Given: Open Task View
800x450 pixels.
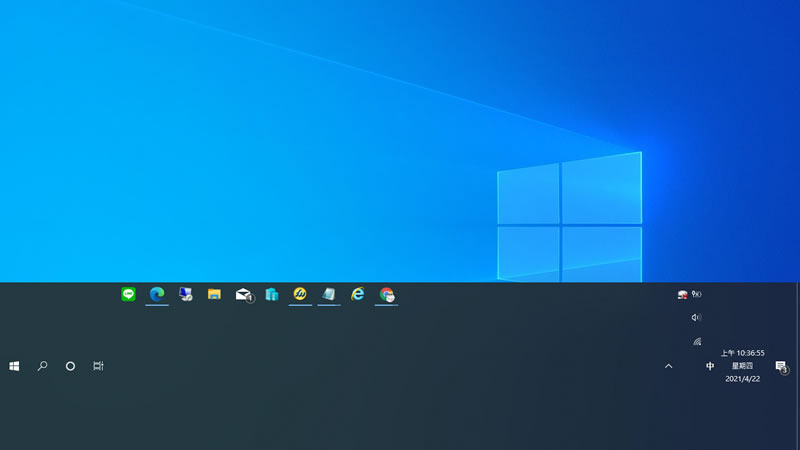Looking at the screenshot, I should point(98,366).
